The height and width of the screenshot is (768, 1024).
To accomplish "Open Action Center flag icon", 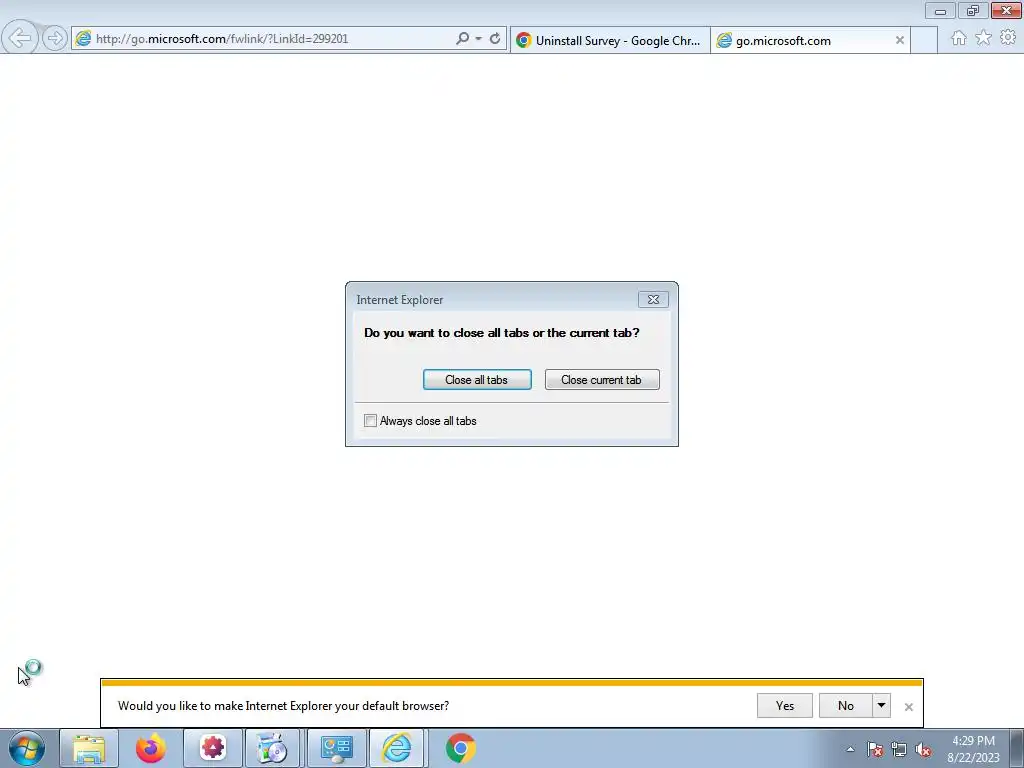I will (875, 750).
